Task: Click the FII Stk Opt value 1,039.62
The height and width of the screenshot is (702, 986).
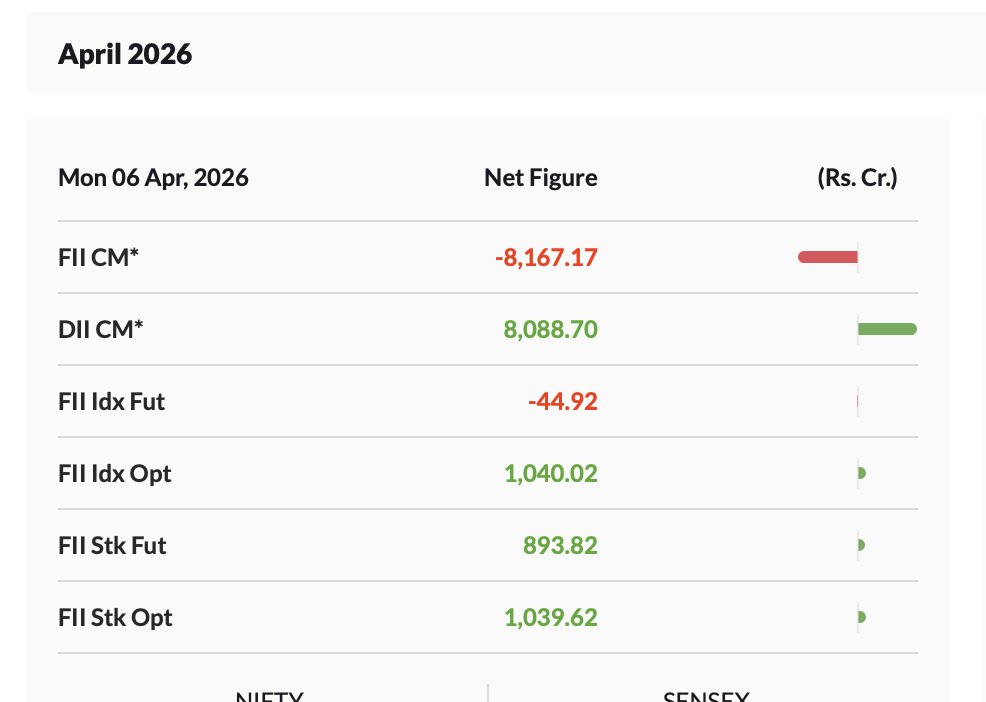Action: click(x=550, y=618)
